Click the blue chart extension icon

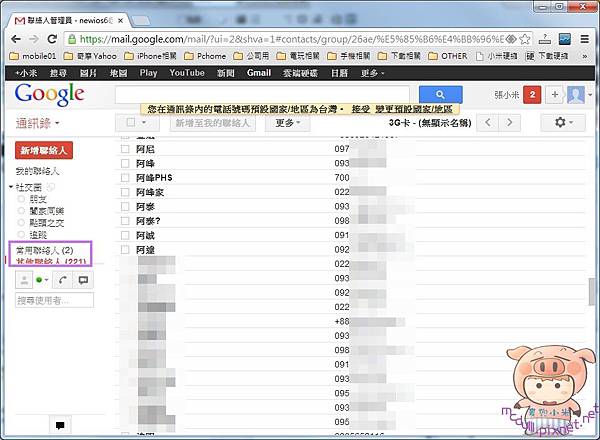click(565, 39)
